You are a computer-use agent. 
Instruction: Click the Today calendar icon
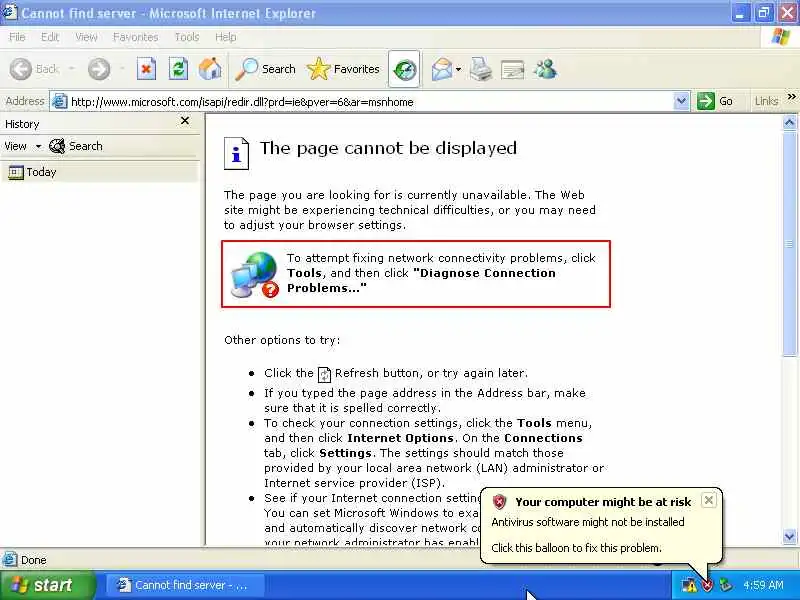pyautogui.click(x=15, y=172)
